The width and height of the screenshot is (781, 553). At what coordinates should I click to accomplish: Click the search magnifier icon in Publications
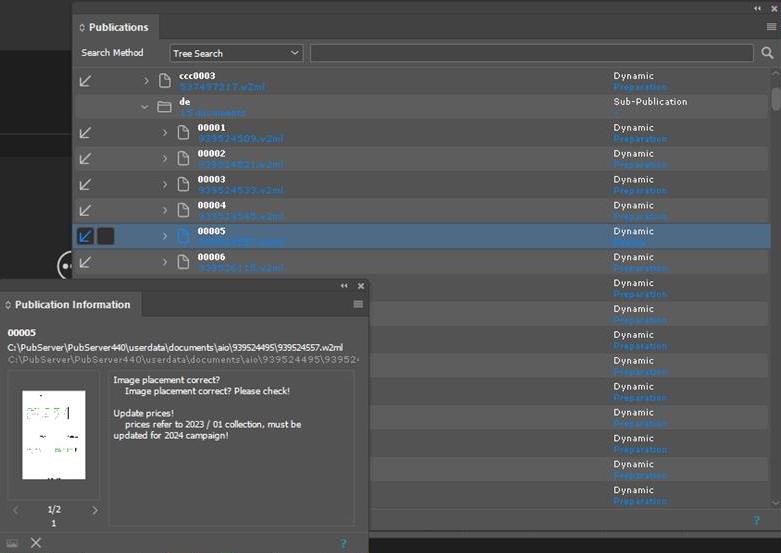767,53
